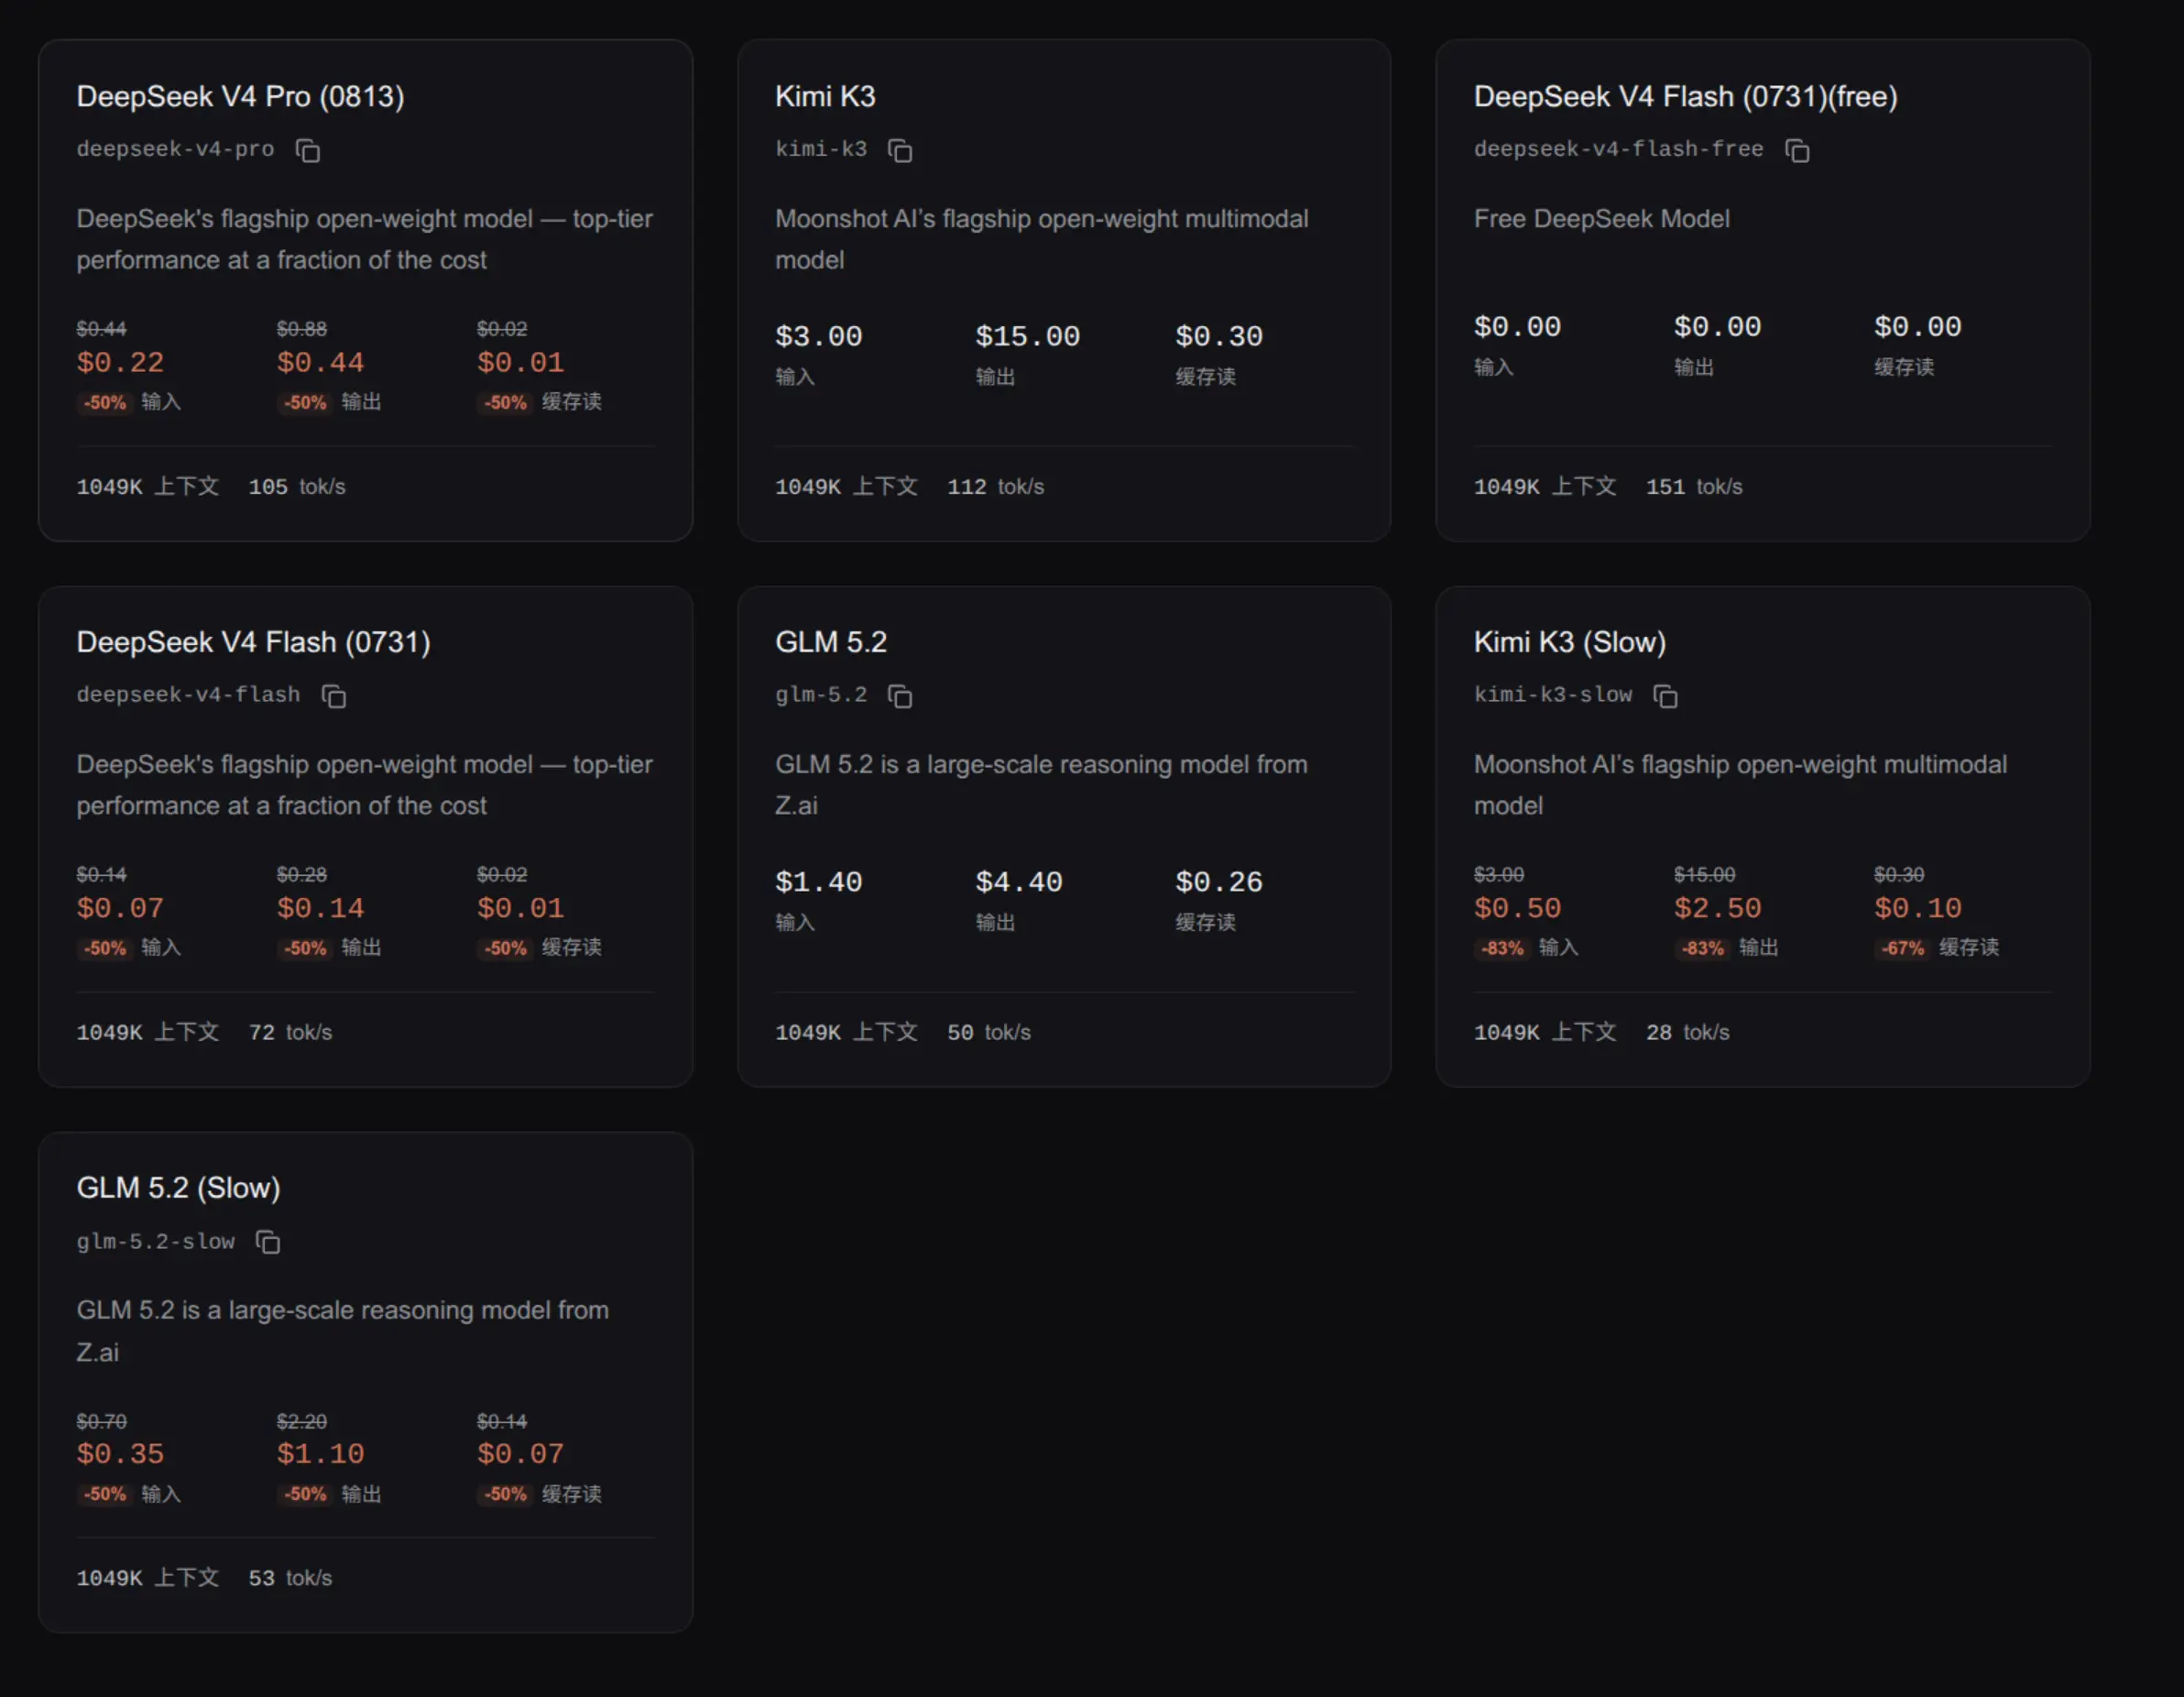
Task: Click the $0.00 输入 price on the free card
Action: tap(1517, 326)
